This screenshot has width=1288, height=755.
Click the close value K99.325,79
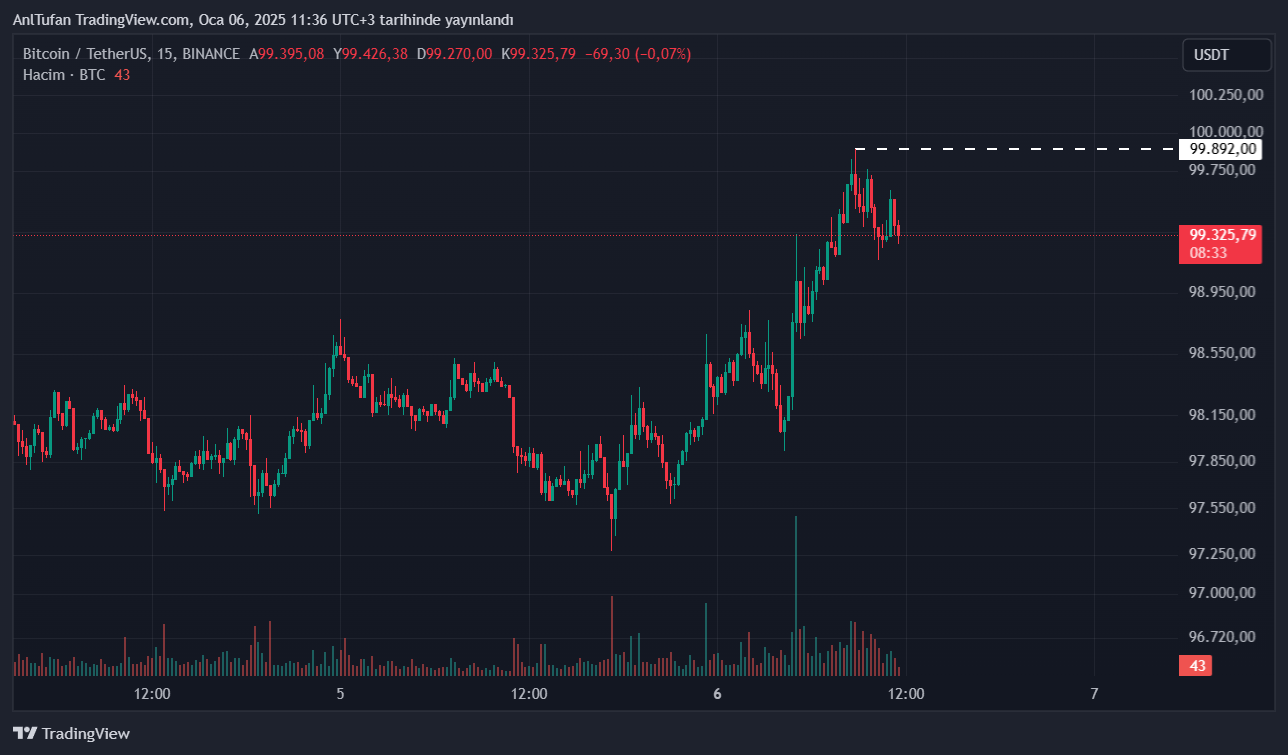(539, 54)
